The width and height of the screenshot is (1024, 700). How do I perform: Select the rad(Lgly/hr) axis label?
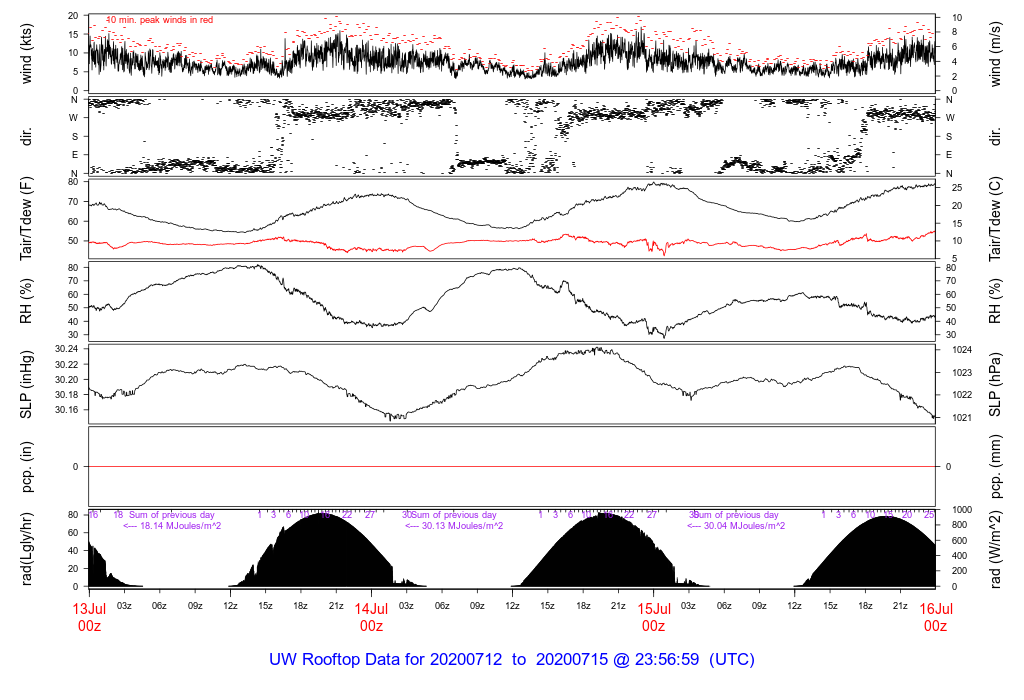tap(28, 548)
